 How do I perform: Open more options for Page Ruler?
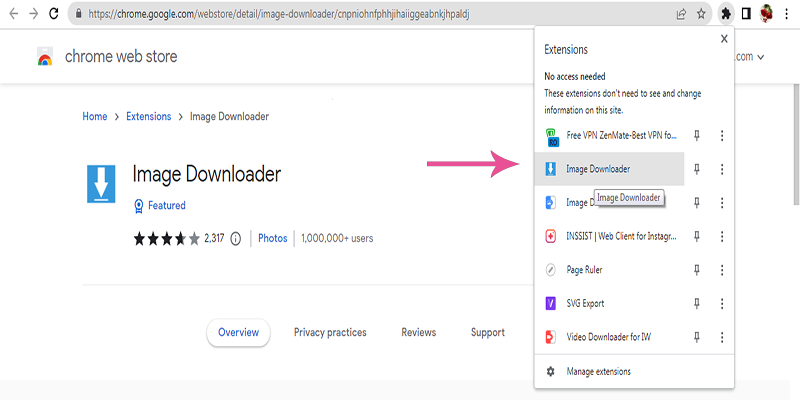[722, 270]
